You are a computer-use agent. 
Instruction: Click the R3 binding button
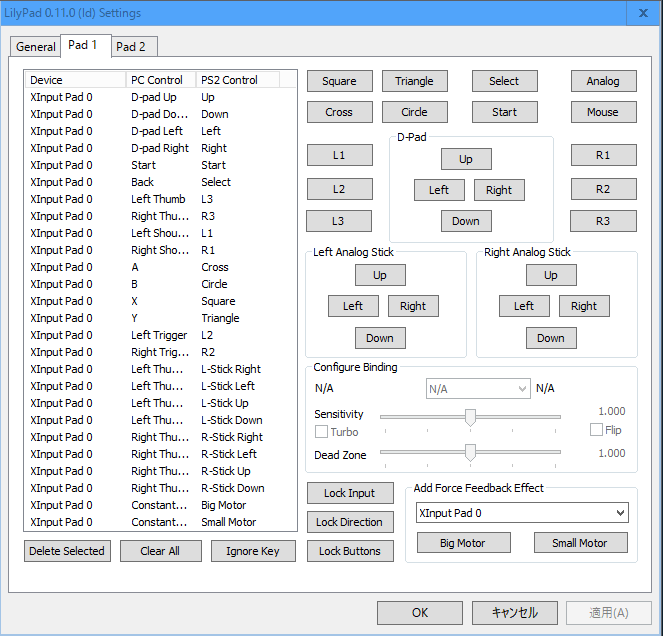[x=603, y=221]
